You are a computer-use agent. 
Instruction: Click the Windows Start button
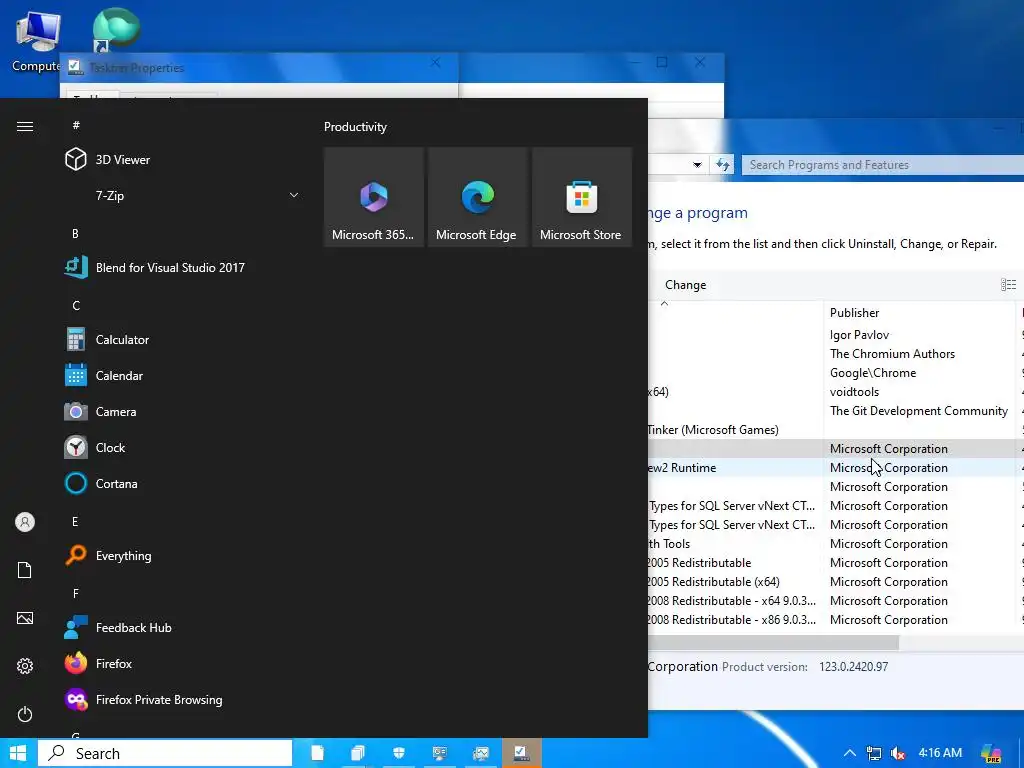pyautogui.click(x=18, y=753)
